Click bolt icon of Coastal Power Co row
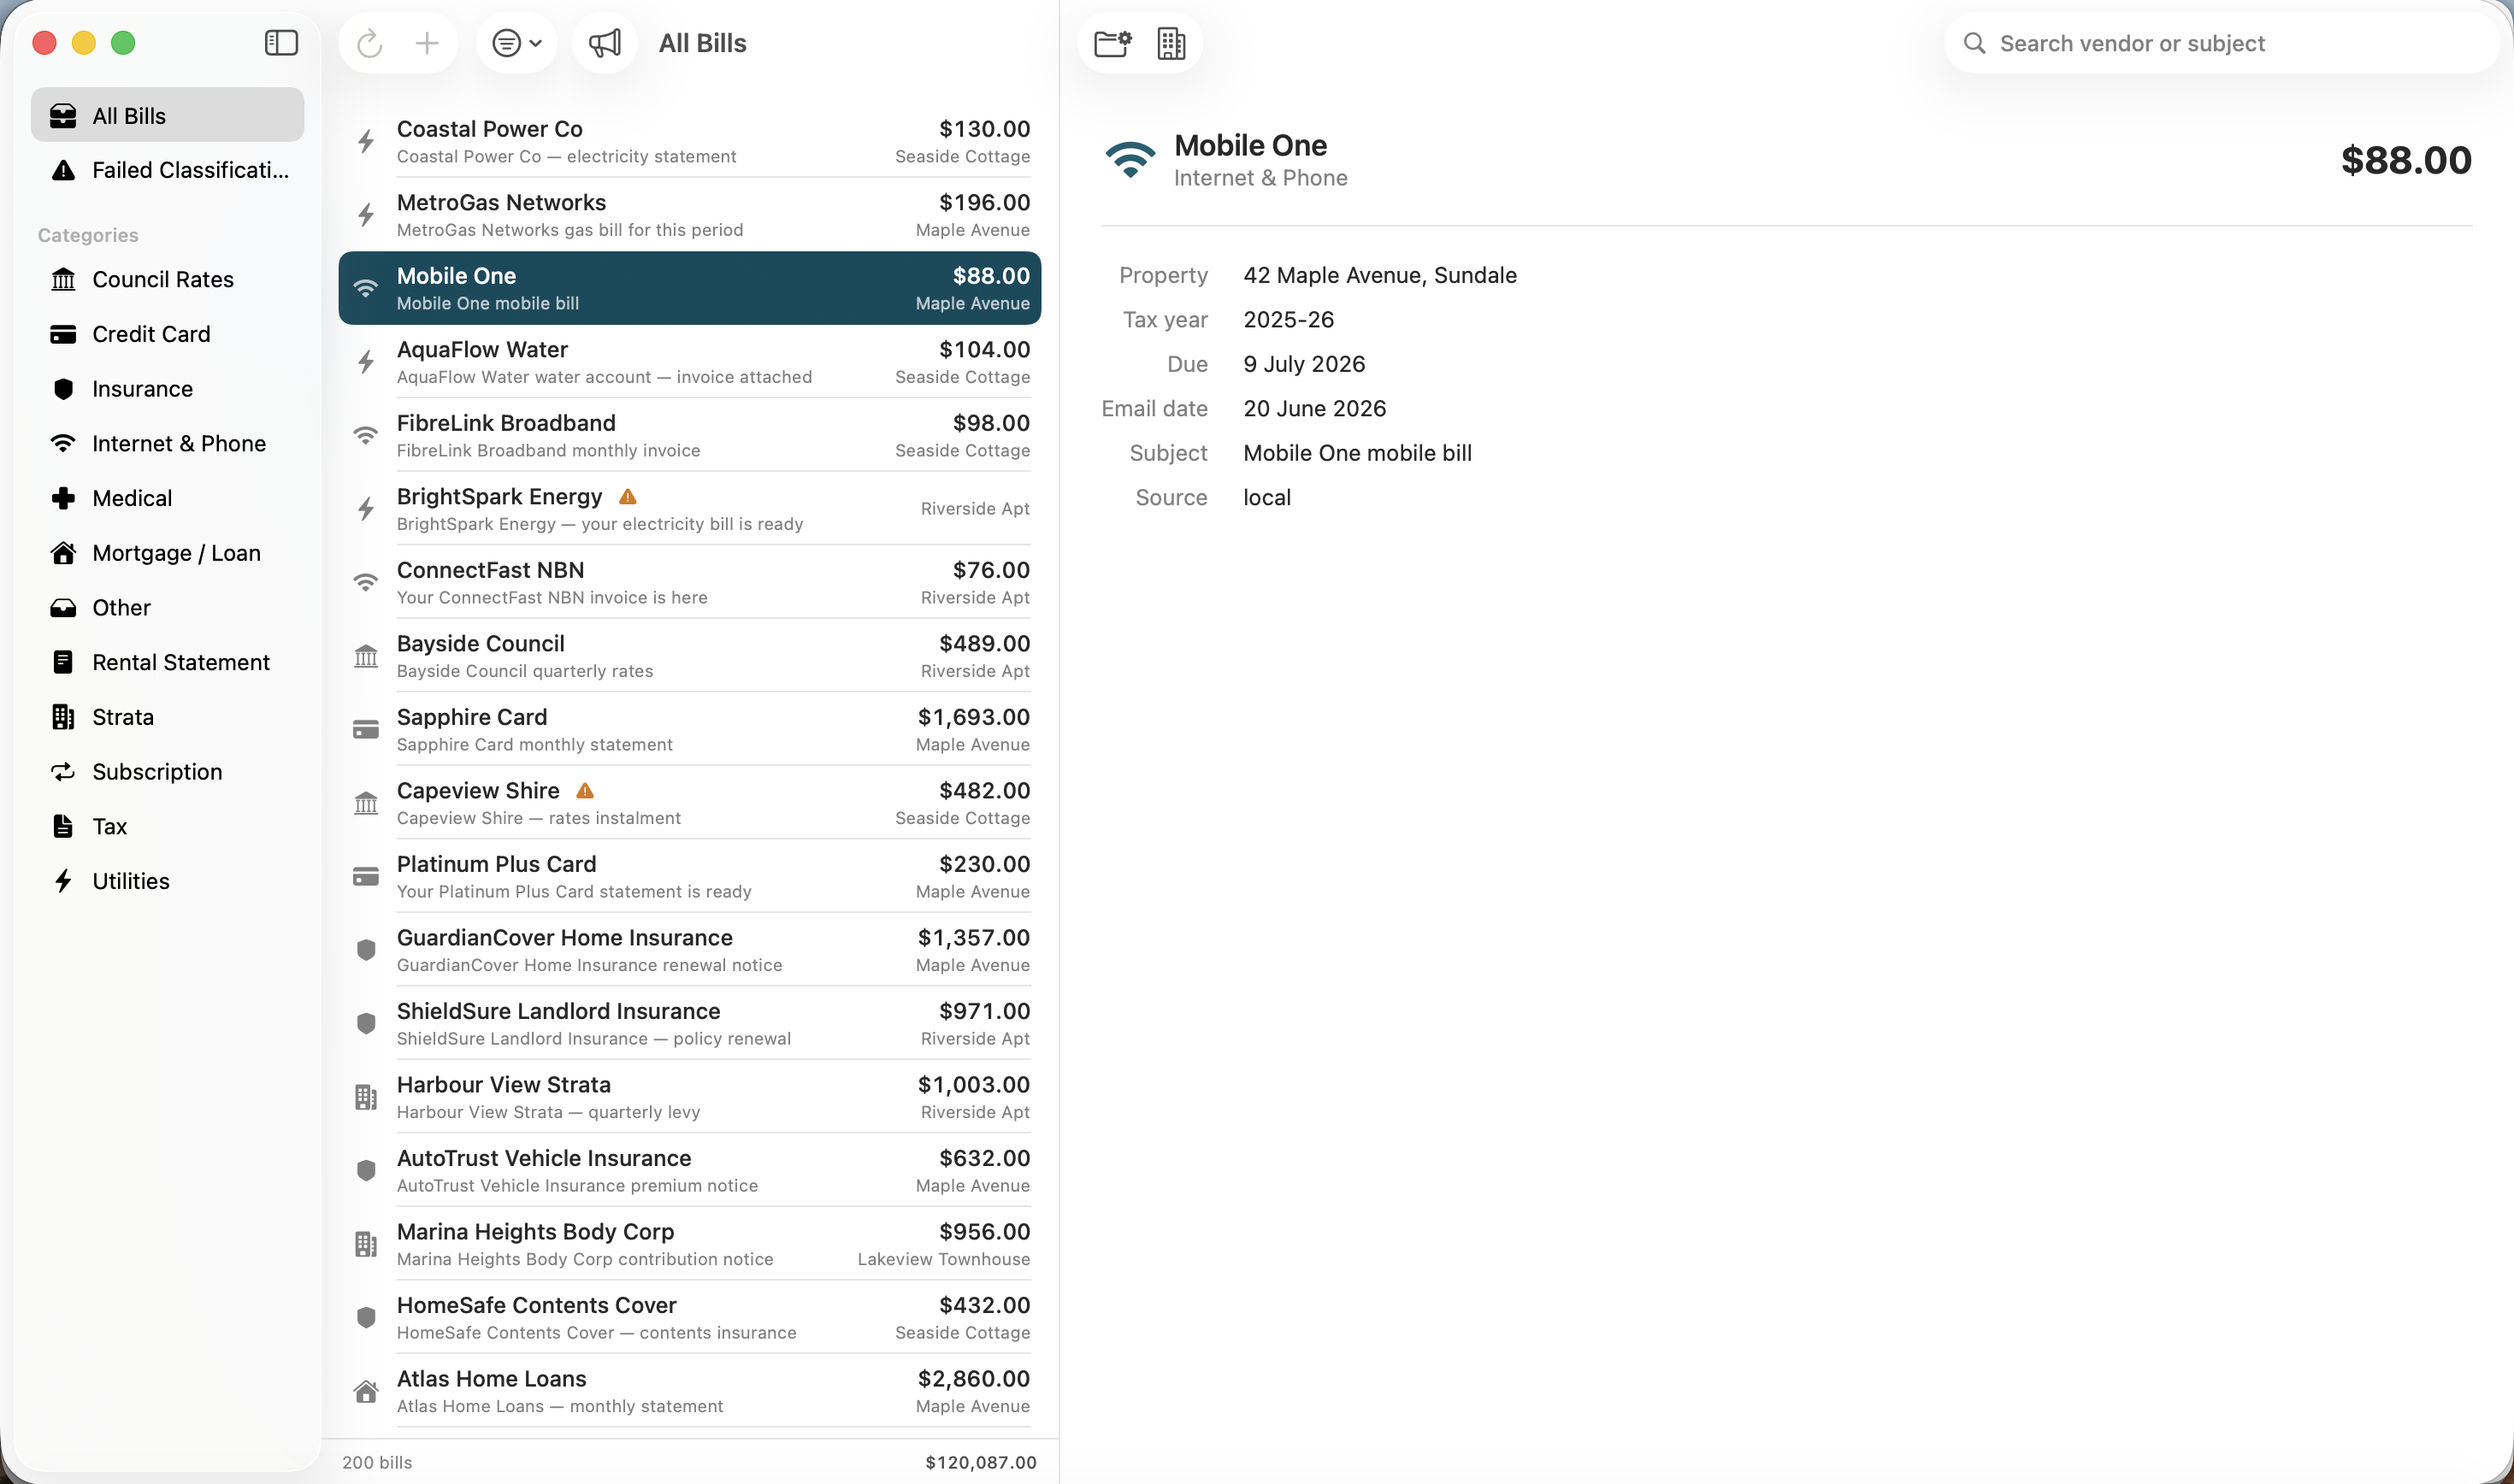The height and width of the screenshot is (1484, 2514). coord(366,141)
